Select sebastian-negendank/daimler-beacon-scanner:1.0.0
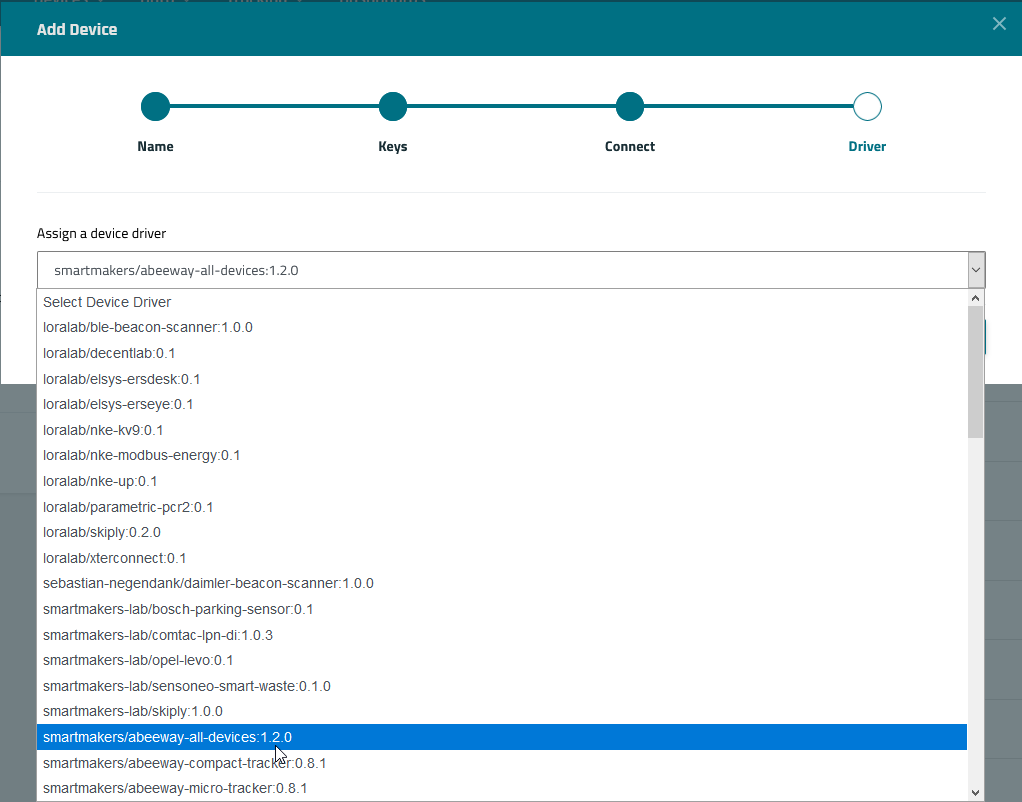 (x=208, y=583)
